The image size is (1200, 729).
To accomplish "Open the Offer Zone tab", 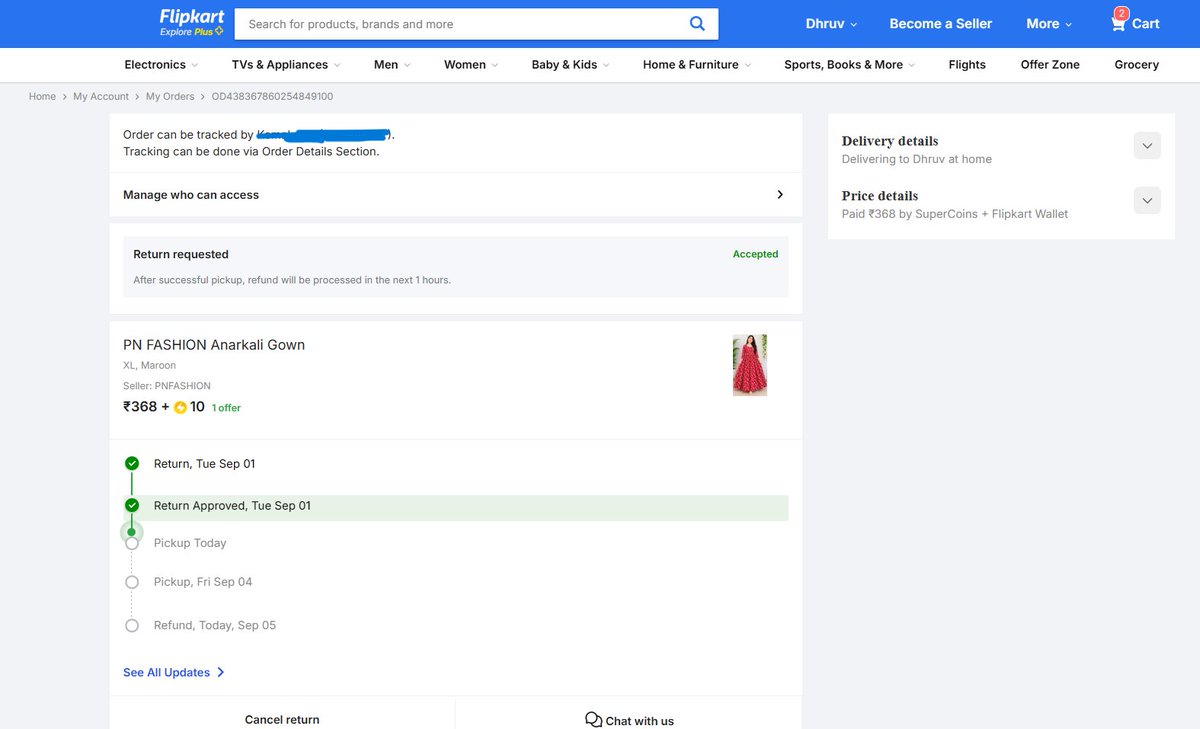I will coord(1050,65).
